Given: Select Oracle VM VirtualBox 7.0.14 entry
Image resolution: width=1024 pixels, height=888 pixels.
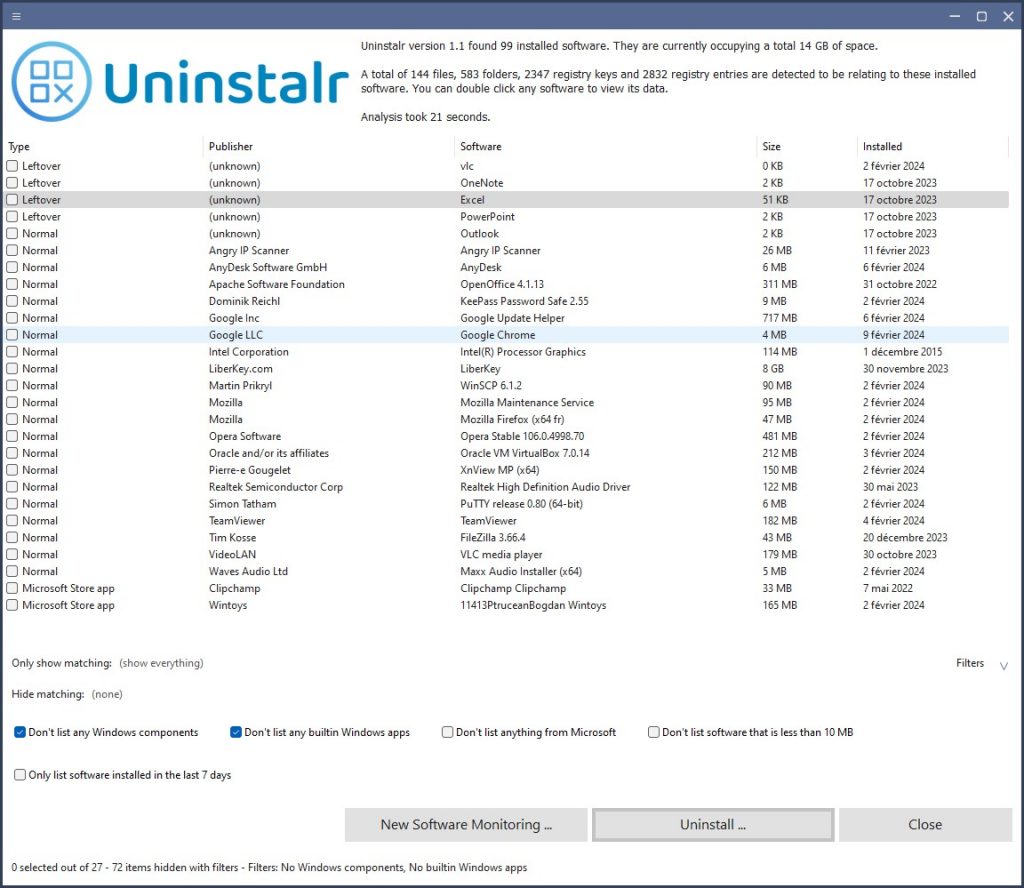Looking at the screenshot, I should tap(507, 453).
